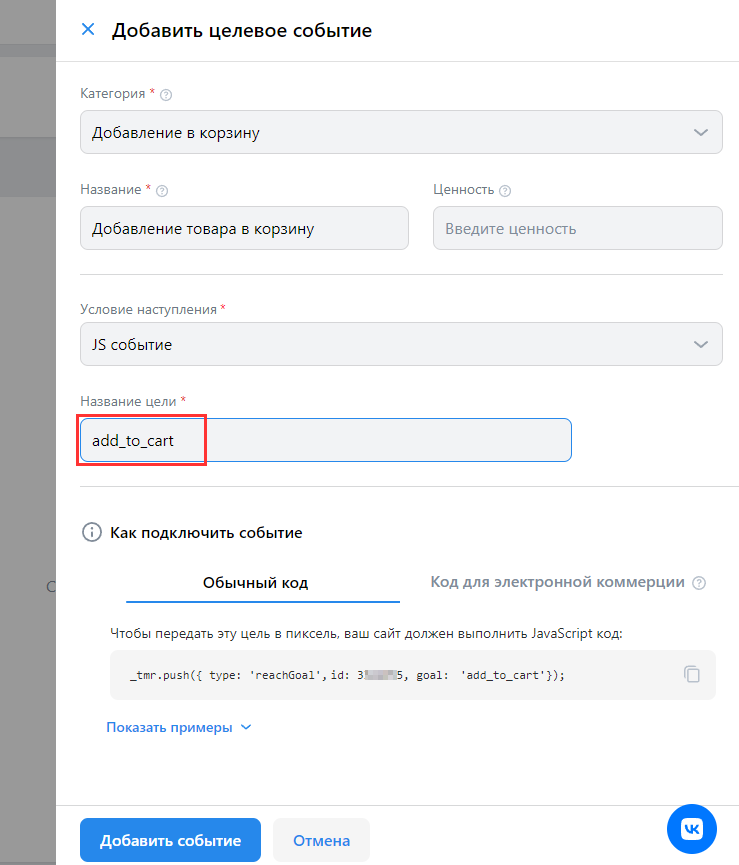
Task: Click the help icon next to Название
Action: (162, 190)
